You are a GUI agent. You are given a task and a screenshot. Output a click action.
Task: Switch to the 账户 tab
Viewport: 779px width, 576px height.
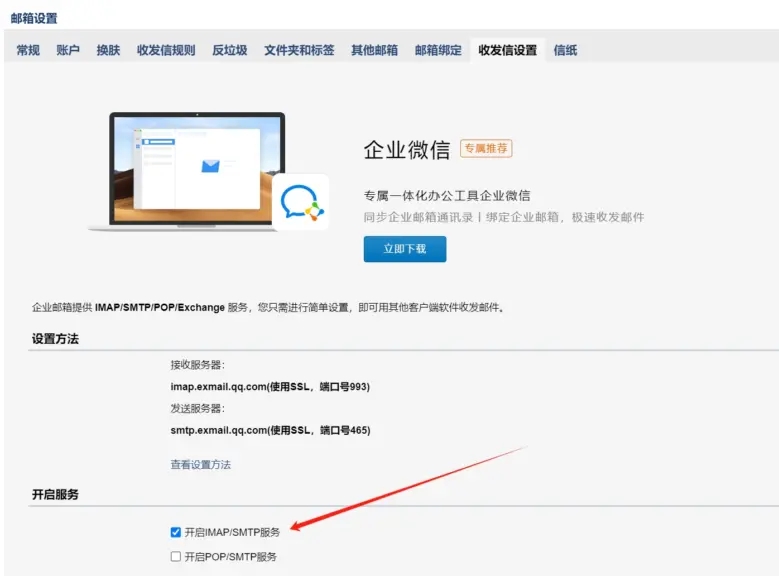coord(68,50)
